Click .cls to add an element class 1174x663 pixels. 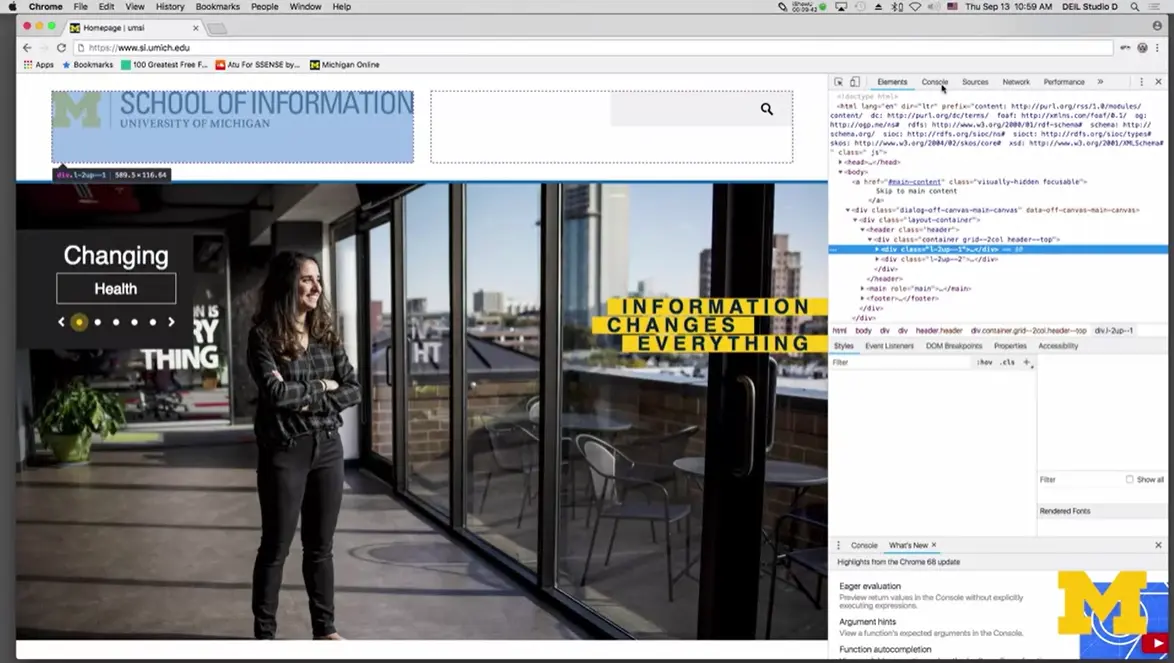(1008, 362)
